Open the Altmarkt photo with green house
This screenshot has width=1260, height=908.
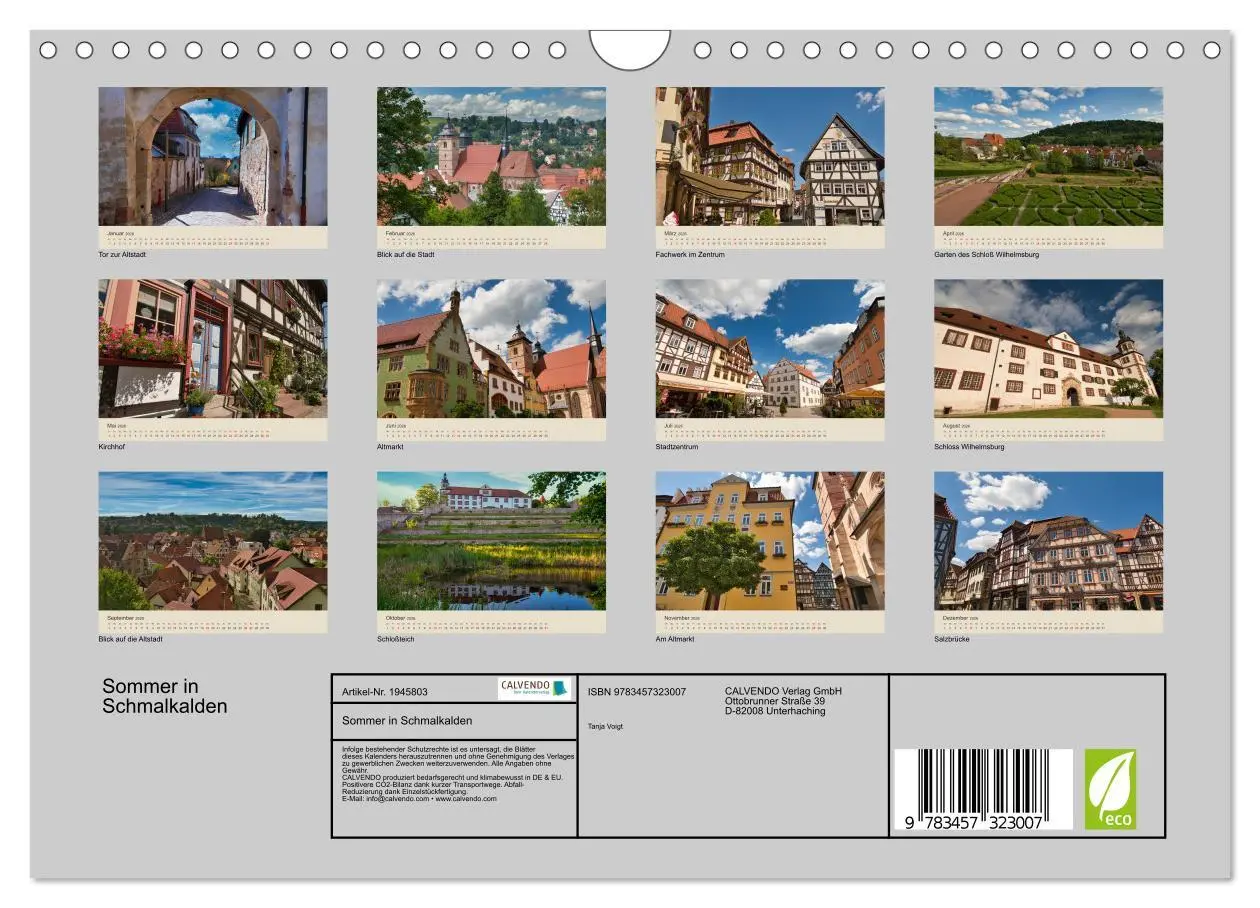tap(491, 348)
